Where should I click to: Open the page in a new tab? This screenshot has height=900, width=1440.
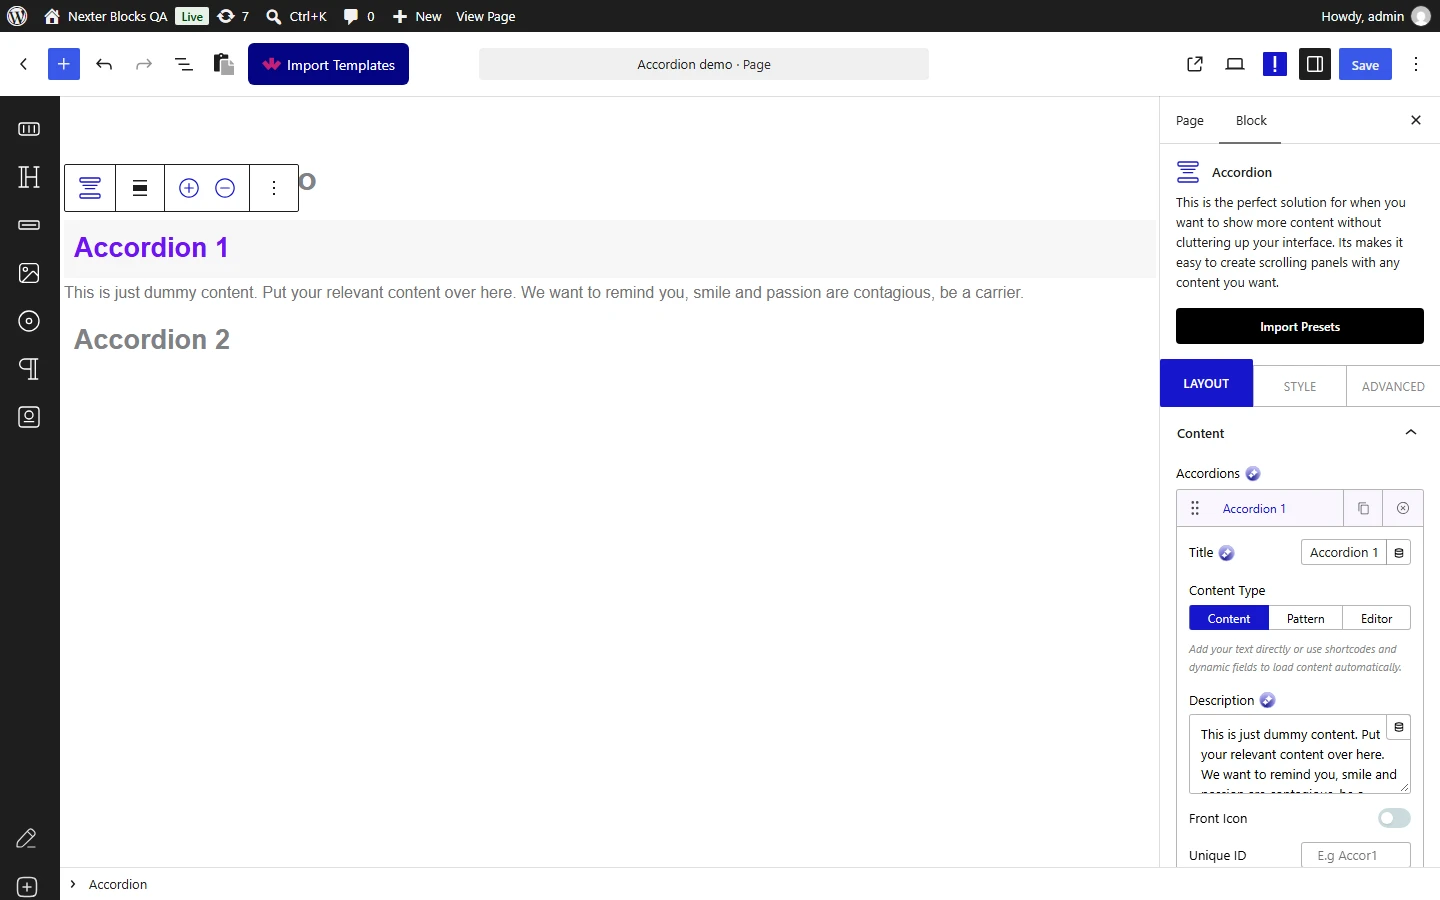(1195, 64)
